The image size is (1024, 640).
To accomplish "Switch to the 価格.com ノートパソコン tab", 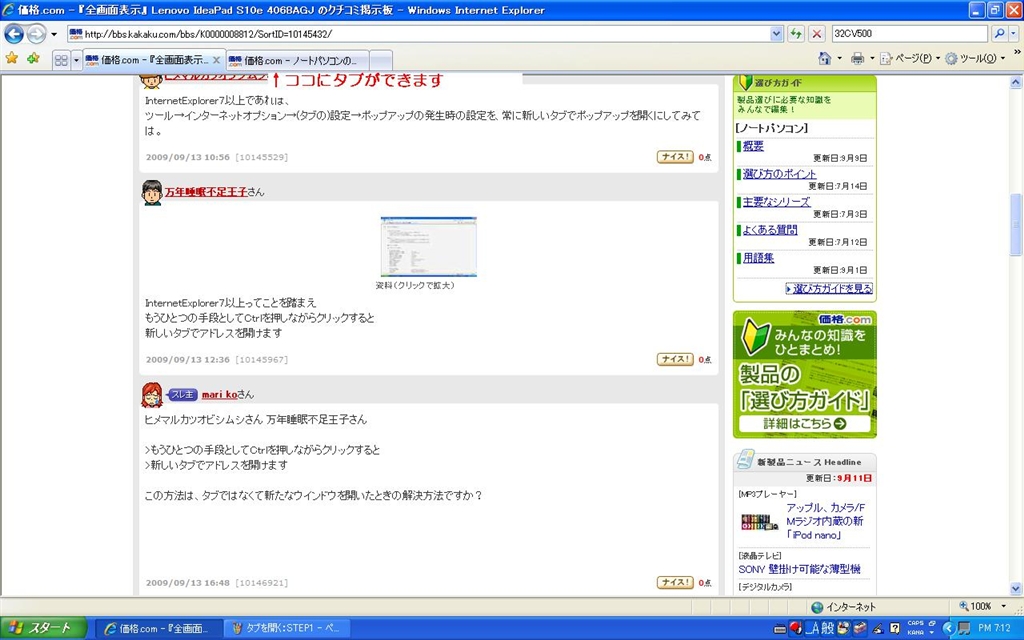I will [x=298, y=60].
